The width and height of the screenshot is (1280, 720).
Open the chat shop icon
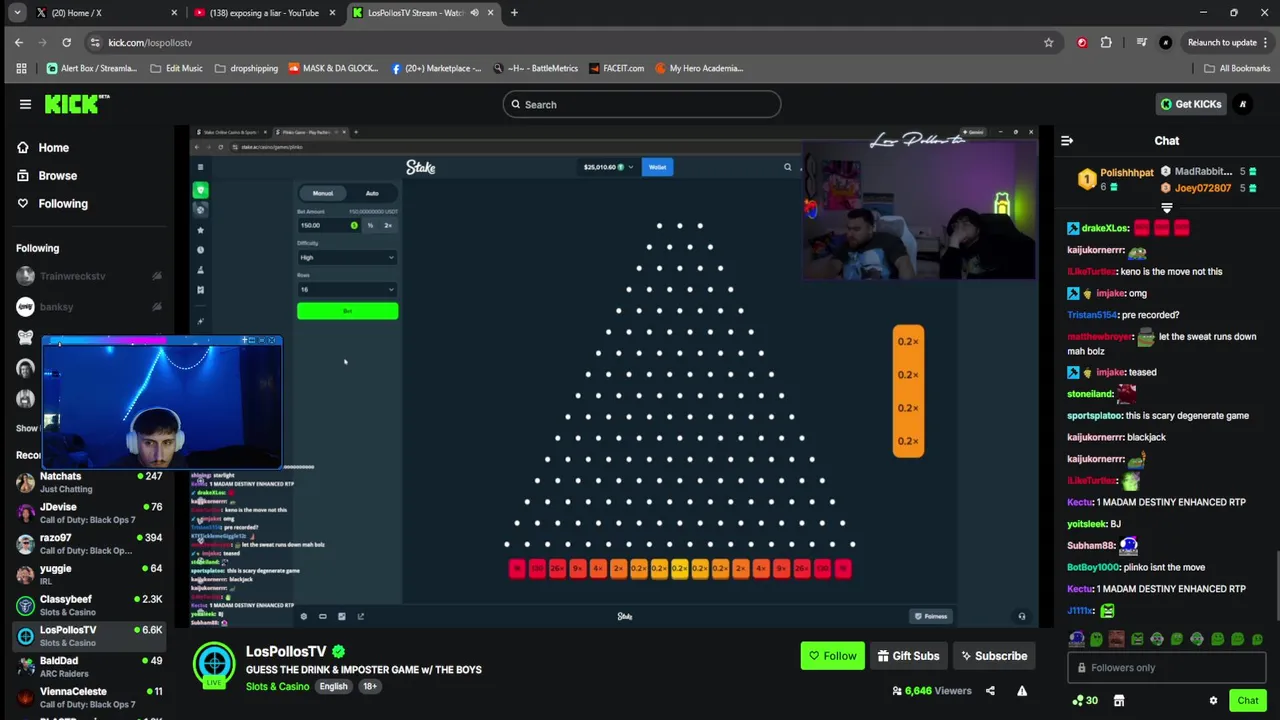click(1119, 701)
